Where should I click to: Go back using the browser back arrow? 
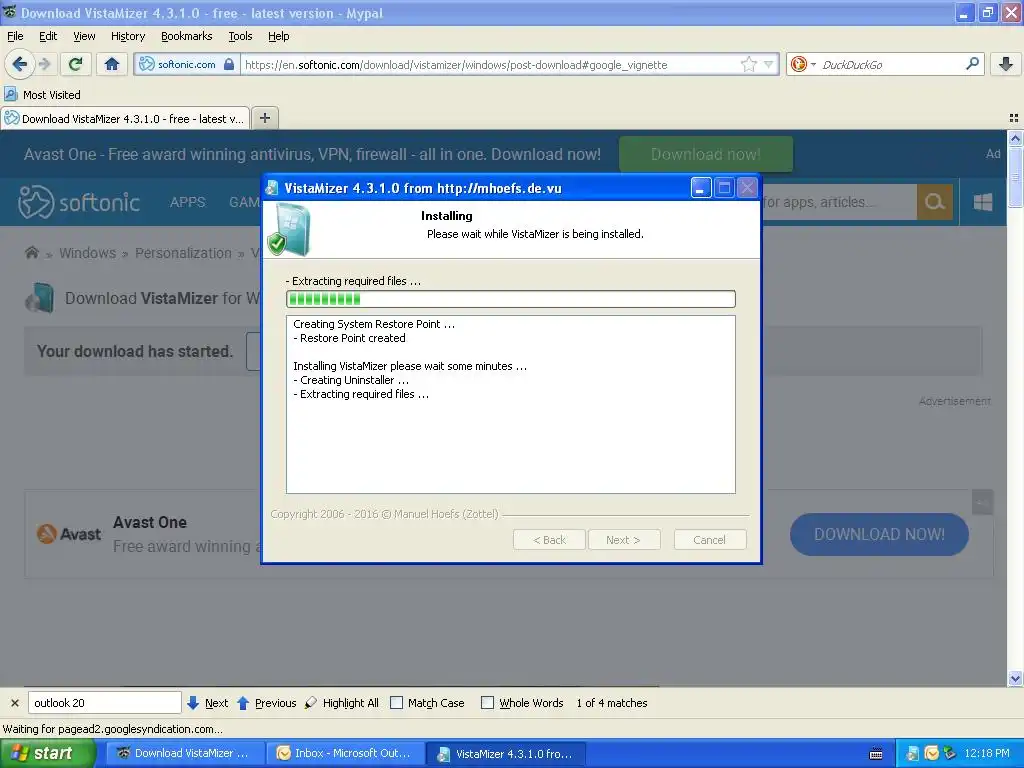tap(19, 64)
